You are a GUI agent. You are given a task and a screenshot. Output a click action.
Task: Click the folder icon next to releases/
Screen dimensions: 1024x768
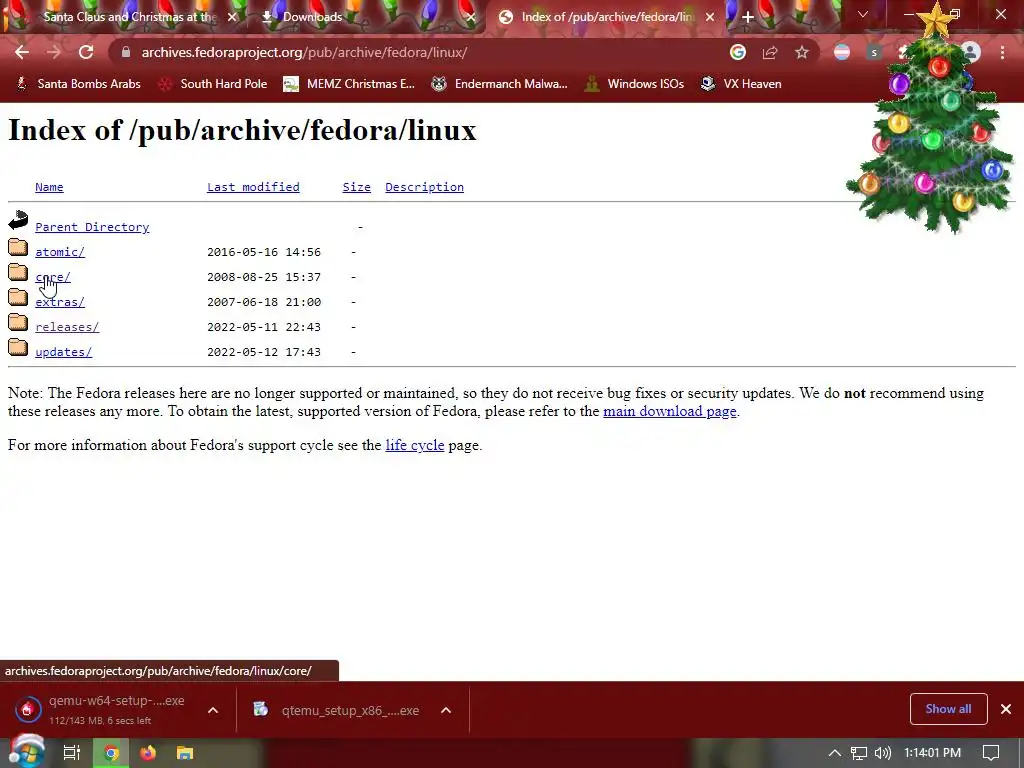(18, 323)
